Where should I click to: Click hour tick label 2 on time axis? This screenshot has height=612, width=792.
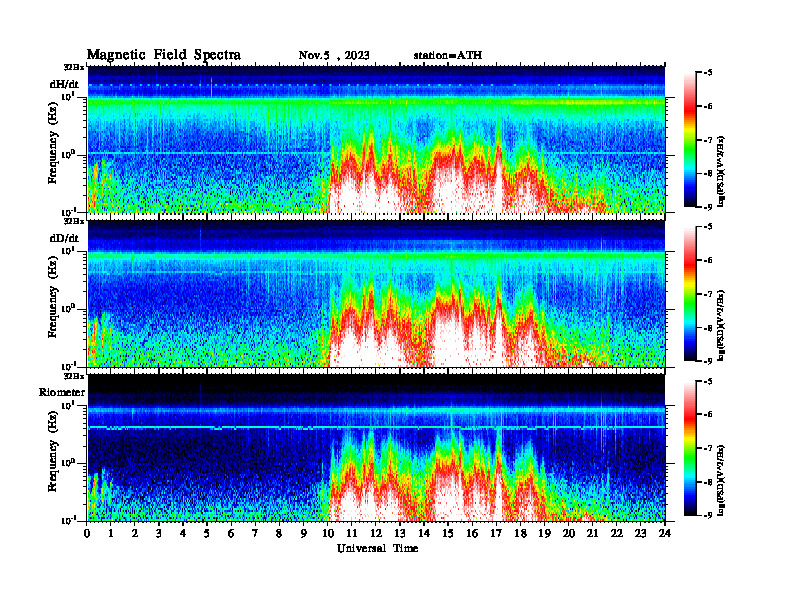[135, 533]
